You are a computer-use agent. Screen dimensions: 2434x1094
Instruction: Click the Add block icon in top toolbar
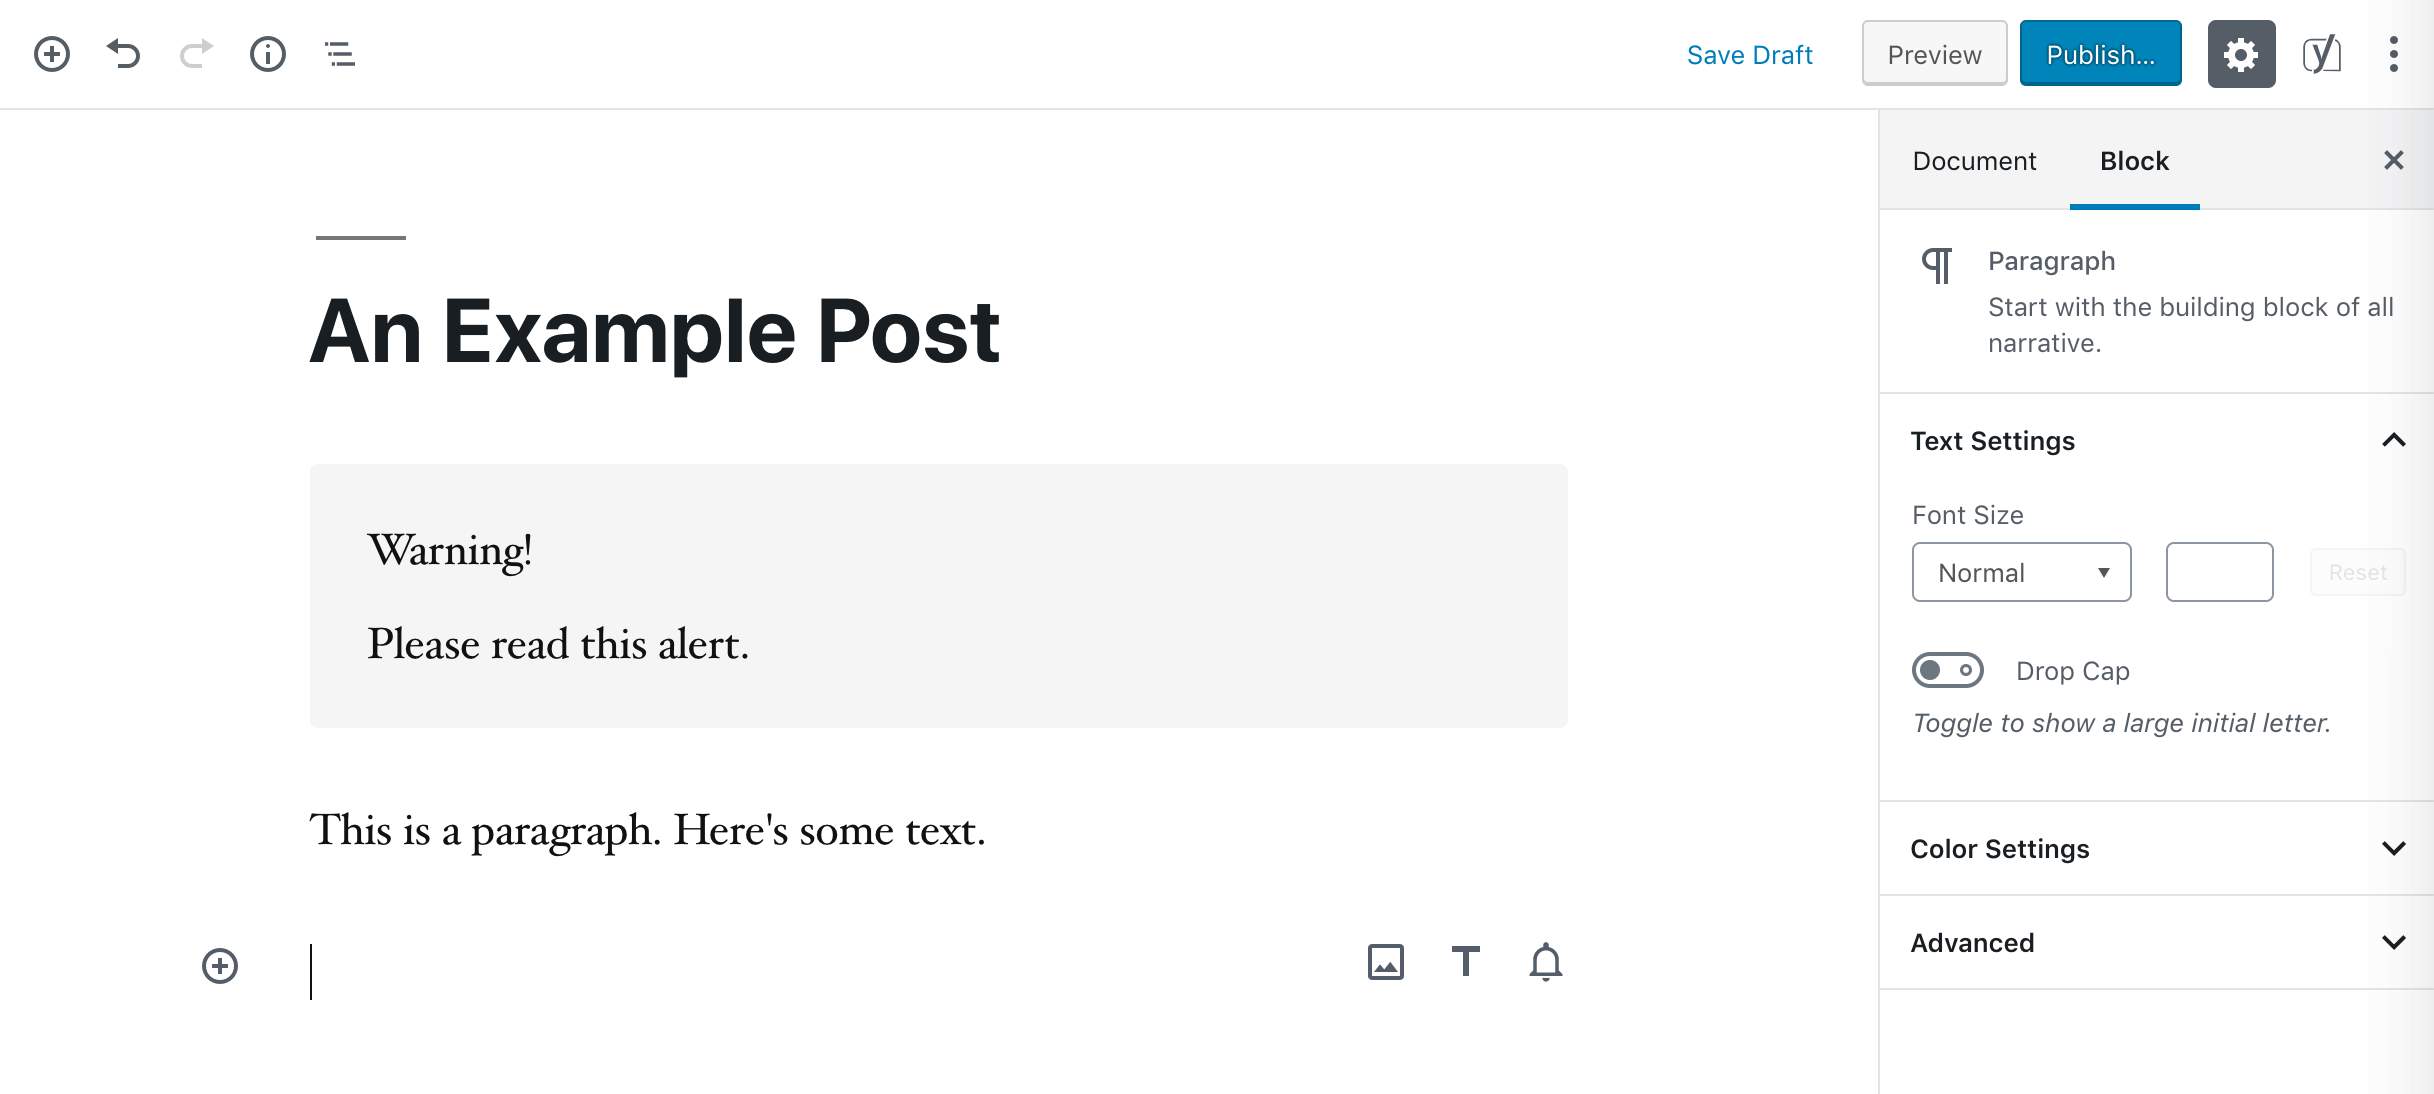(x=52, y=54)
